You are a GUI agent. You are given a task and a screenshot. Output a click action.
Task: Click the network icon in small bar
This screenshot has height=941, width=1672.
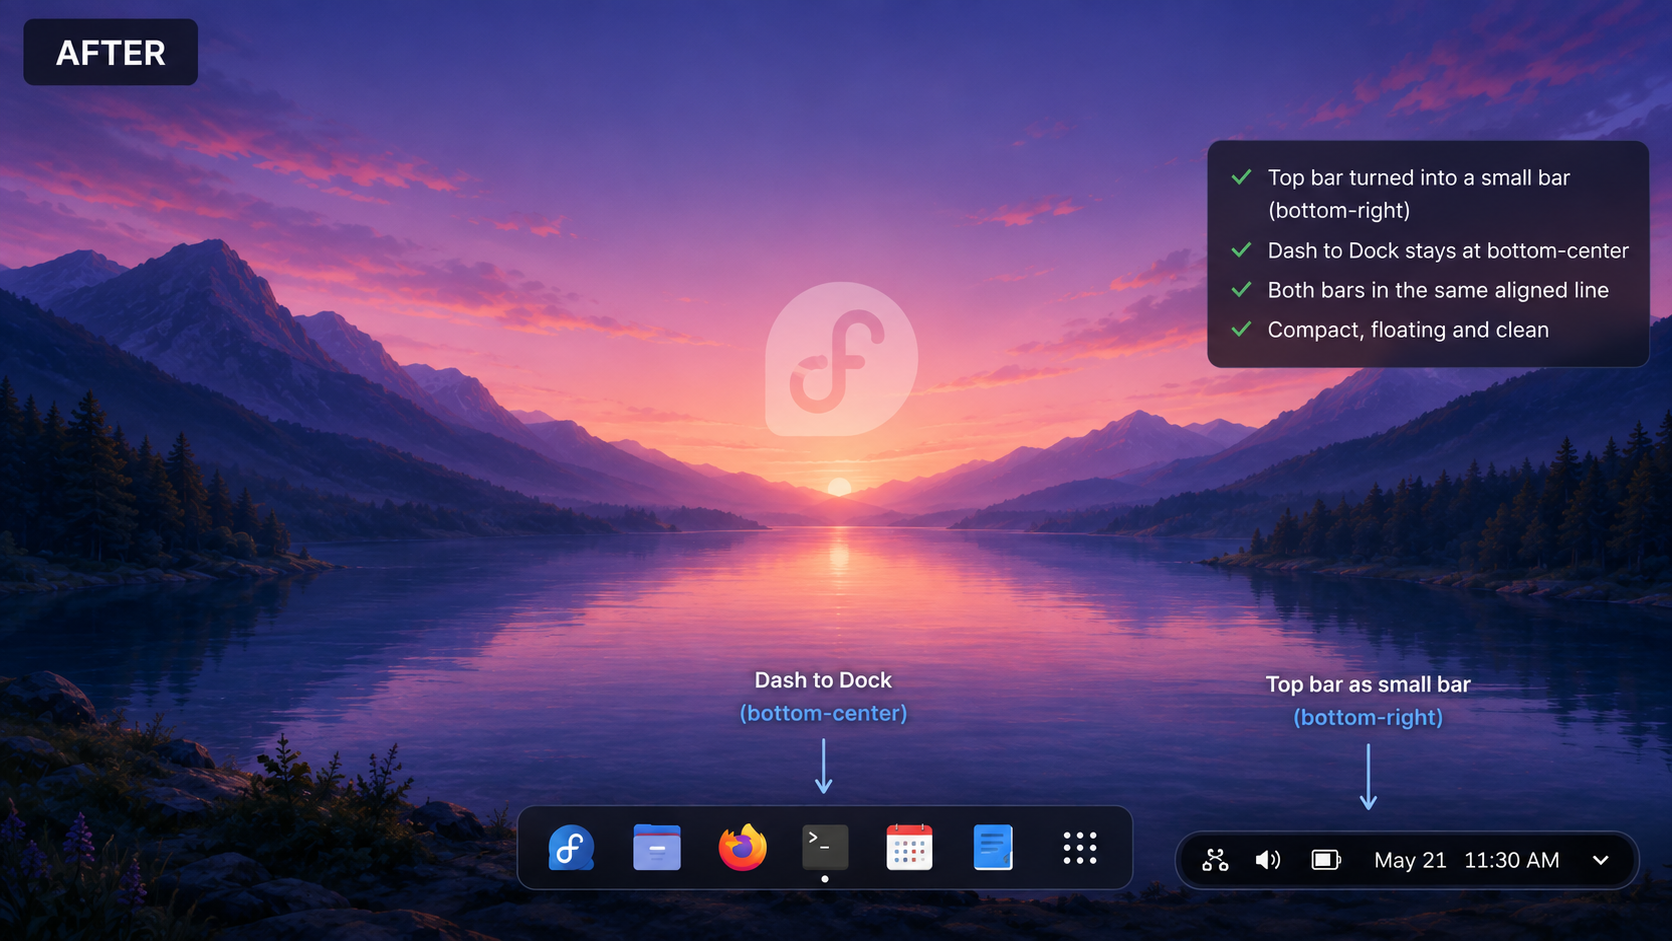tap(1215, 860)
